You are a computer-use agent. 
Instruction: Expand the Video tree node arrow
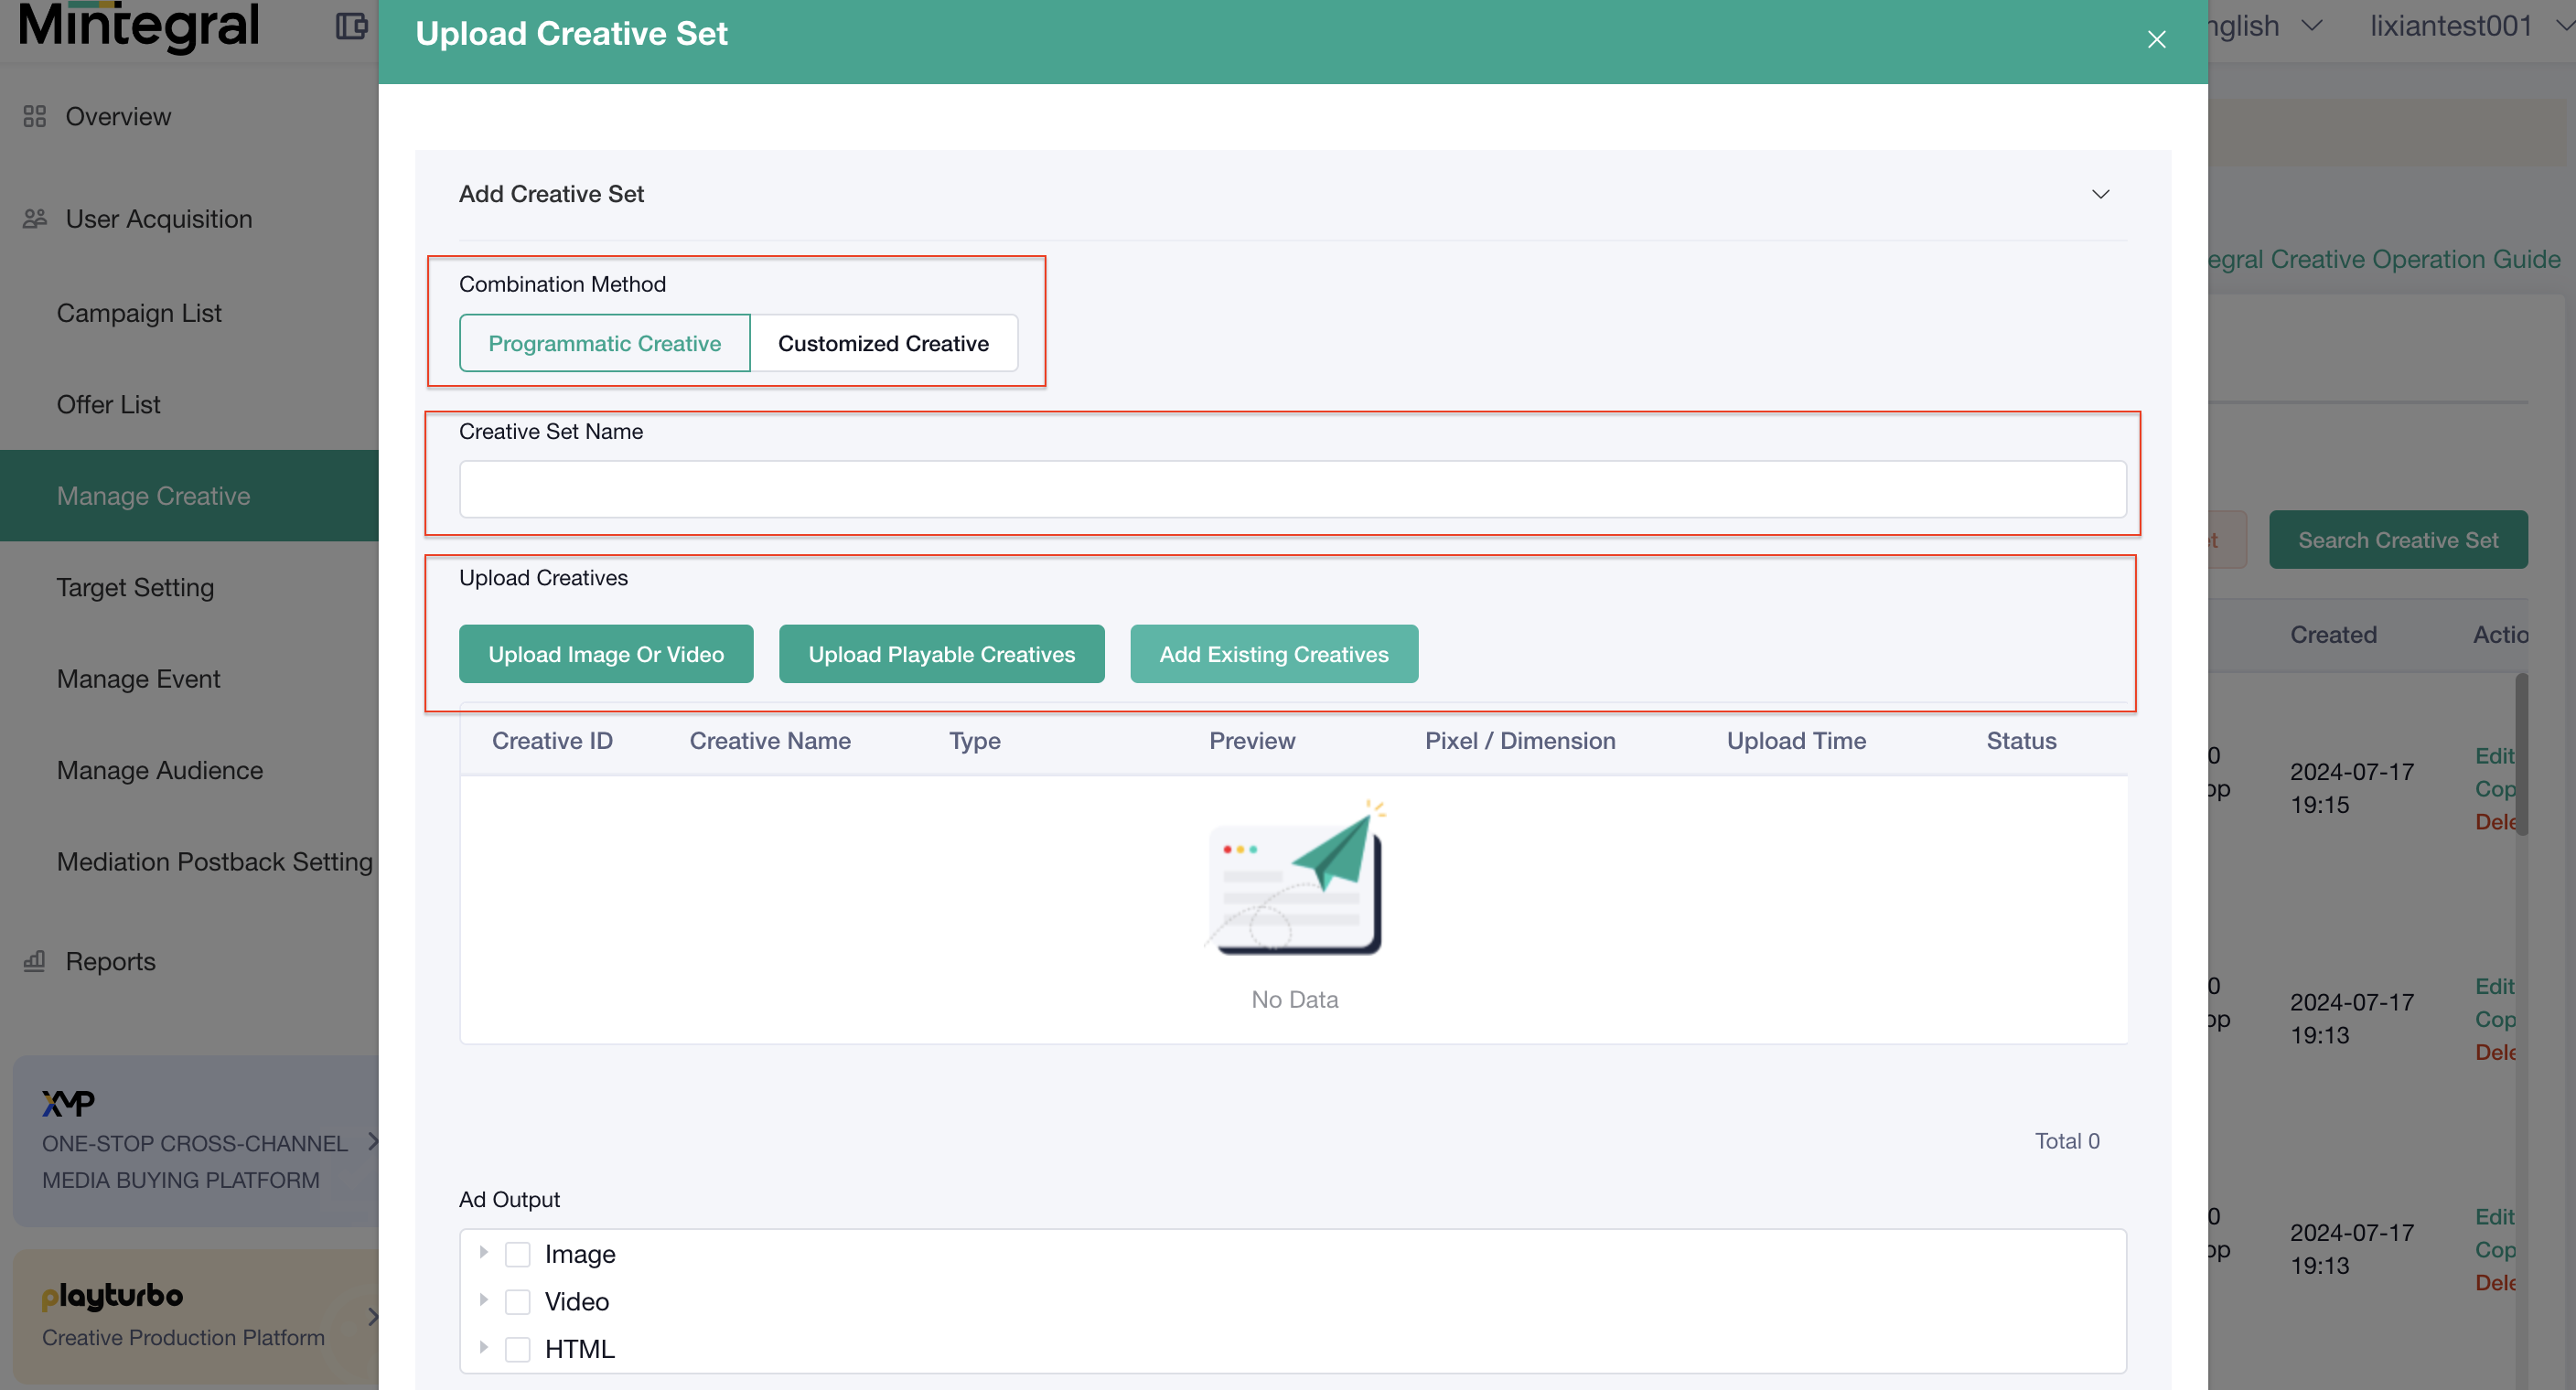pos(483,1299)
